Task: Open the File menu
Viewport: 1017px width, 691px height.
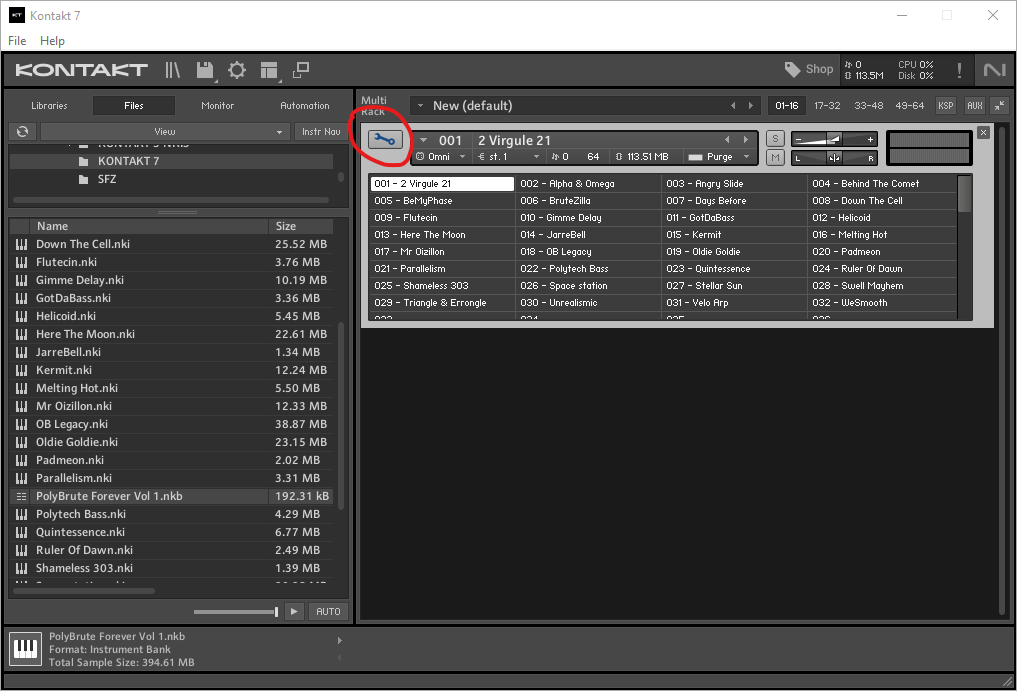Action: (17, 41)
